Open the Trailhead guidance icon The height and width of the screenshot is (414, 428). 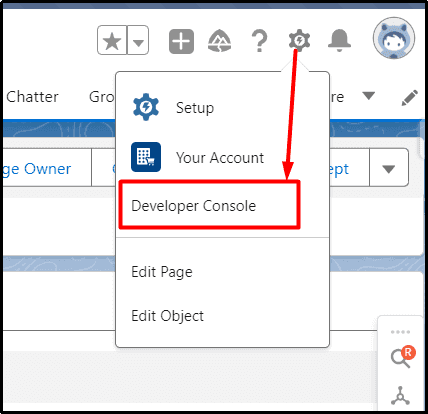coord(219,41)
